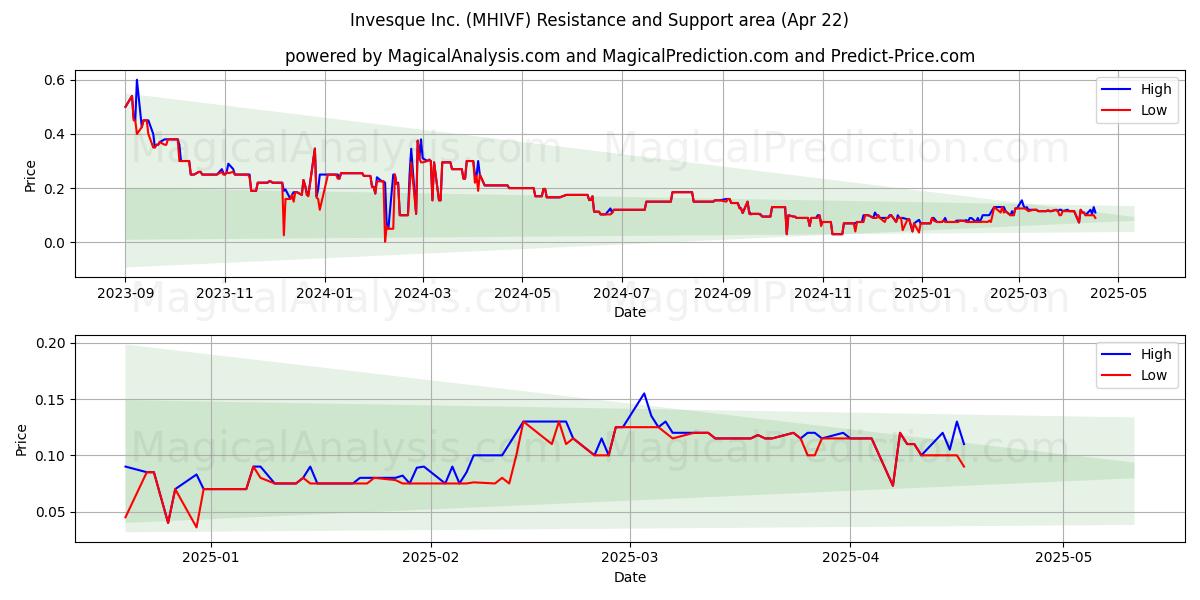Click the '0.6' price tick label
This screenshot has height=600, width=1200.
[56, 80]
